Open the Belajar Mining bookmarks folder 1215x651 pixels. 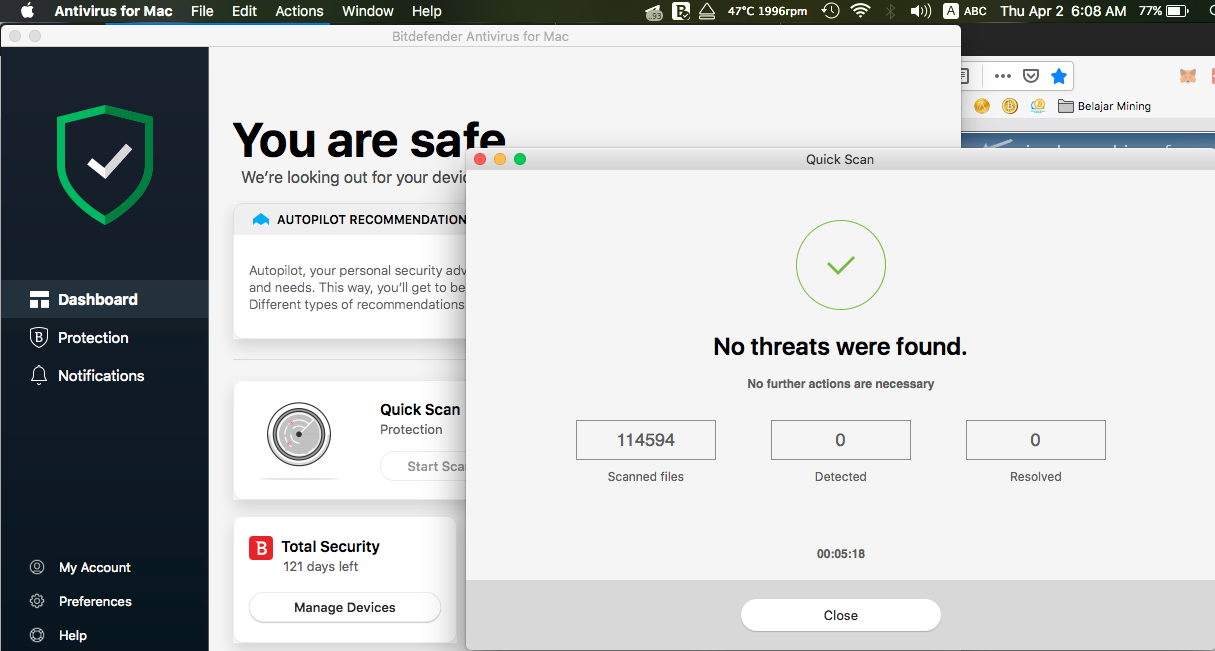1105,106
